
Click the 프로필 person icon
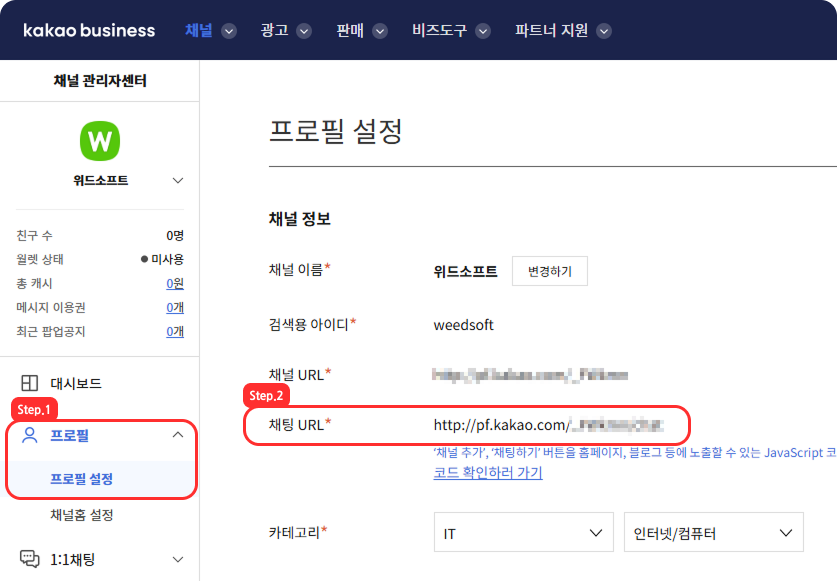(x=29, y=435)
